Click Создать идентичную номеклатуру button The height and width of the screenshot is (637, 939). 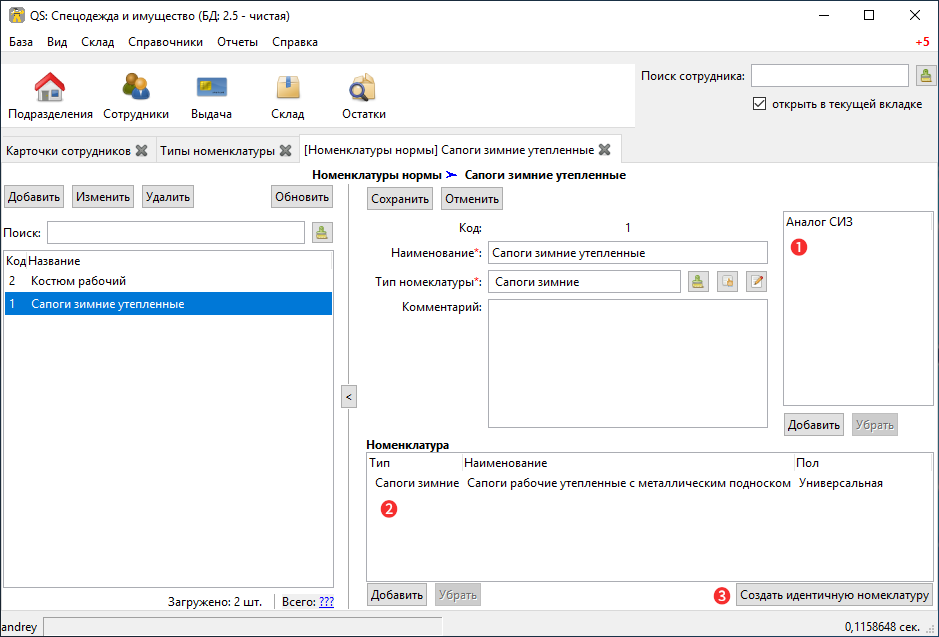[834, 595]
